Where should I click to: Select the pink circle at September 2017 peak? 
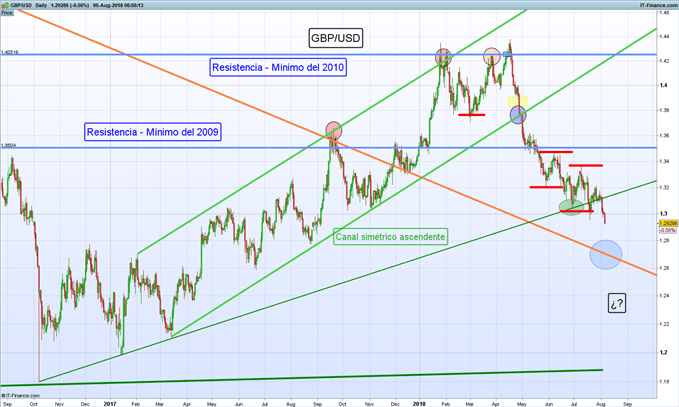click(x=333, y=130)
